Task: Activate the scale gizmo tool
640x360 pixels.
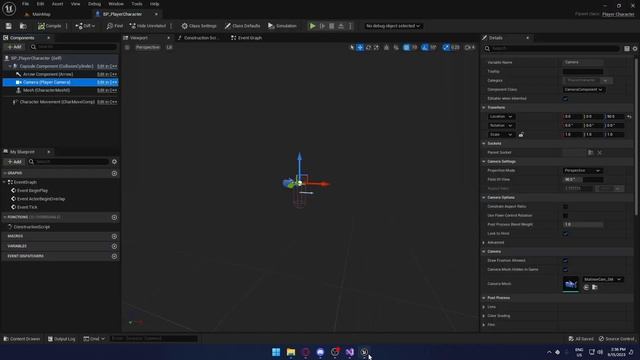Action: point(376,47)
